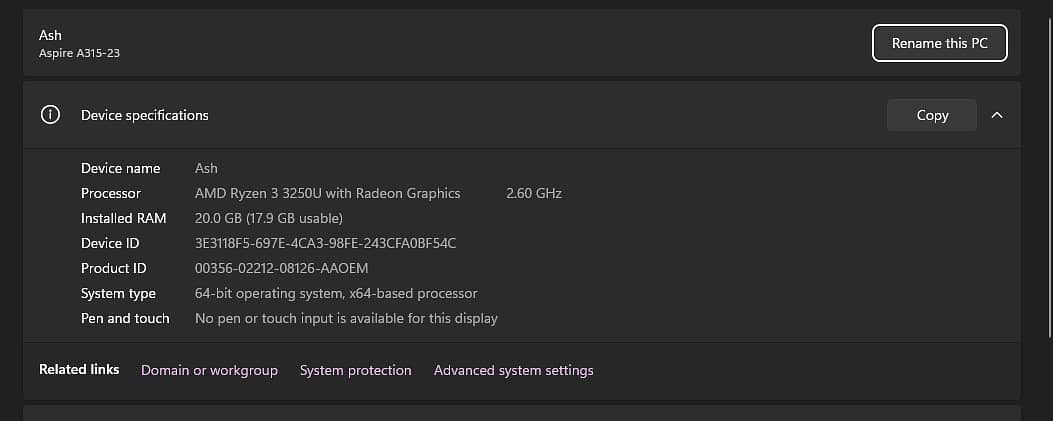Viewport: 1053px width, 421px height.
Task: Select the Product ID value string
Action: 282,268
